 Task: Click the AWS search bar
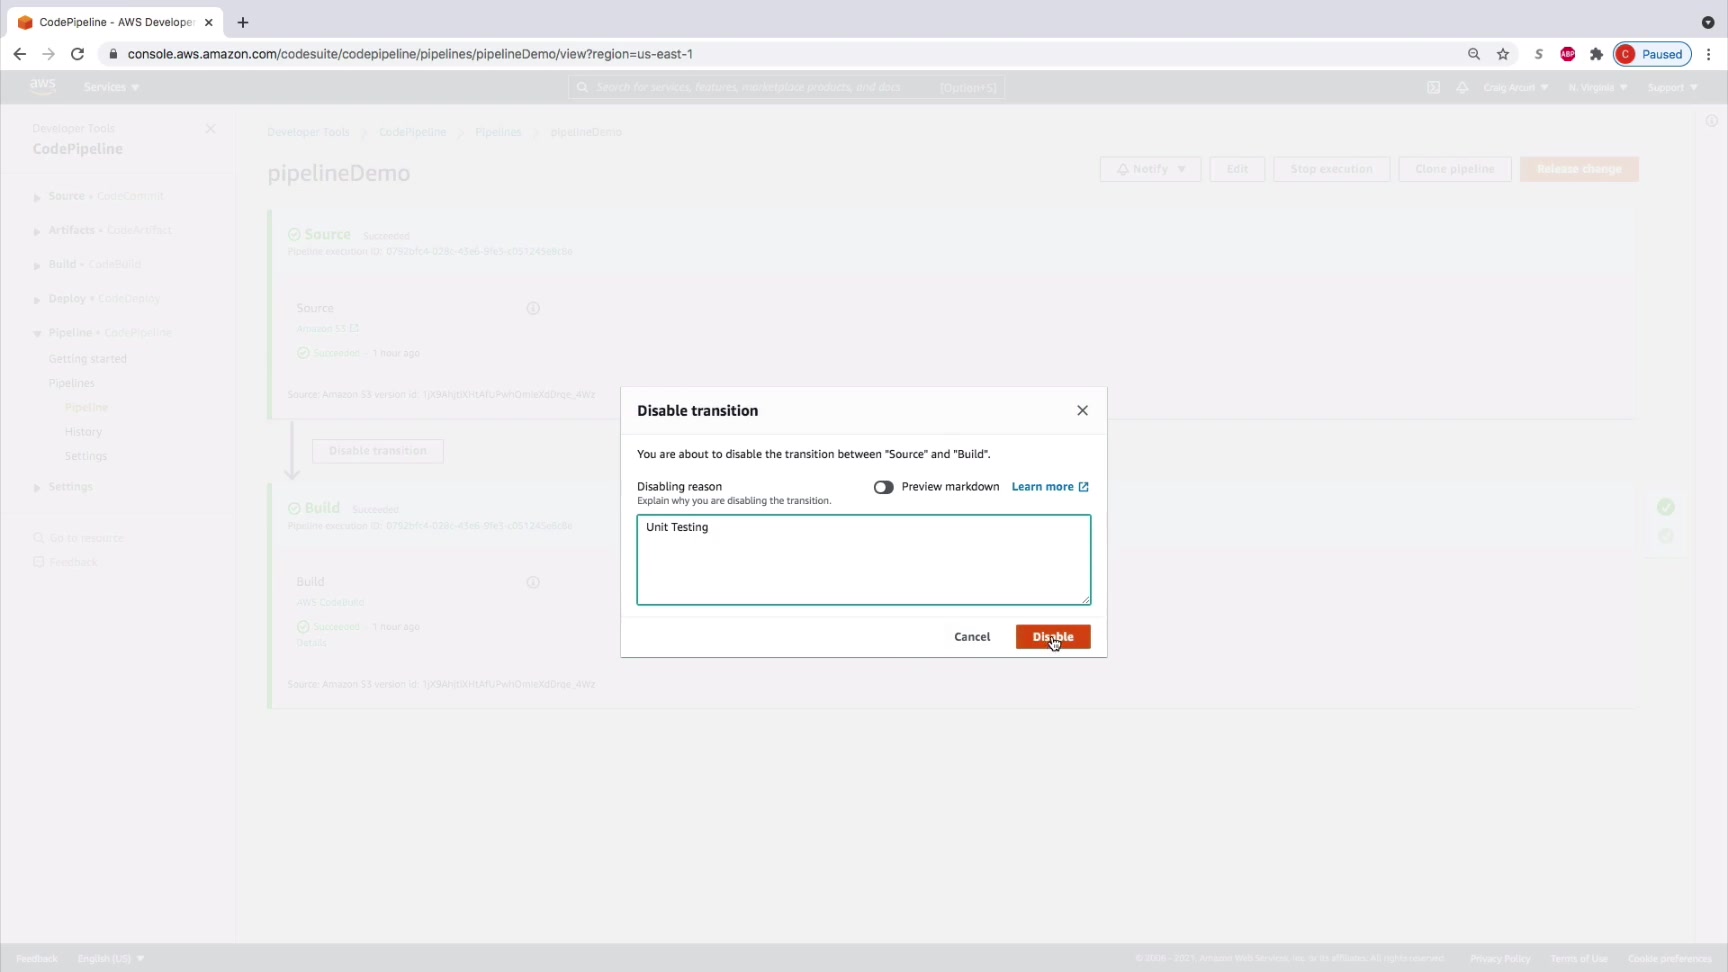(x=787, y=87)
